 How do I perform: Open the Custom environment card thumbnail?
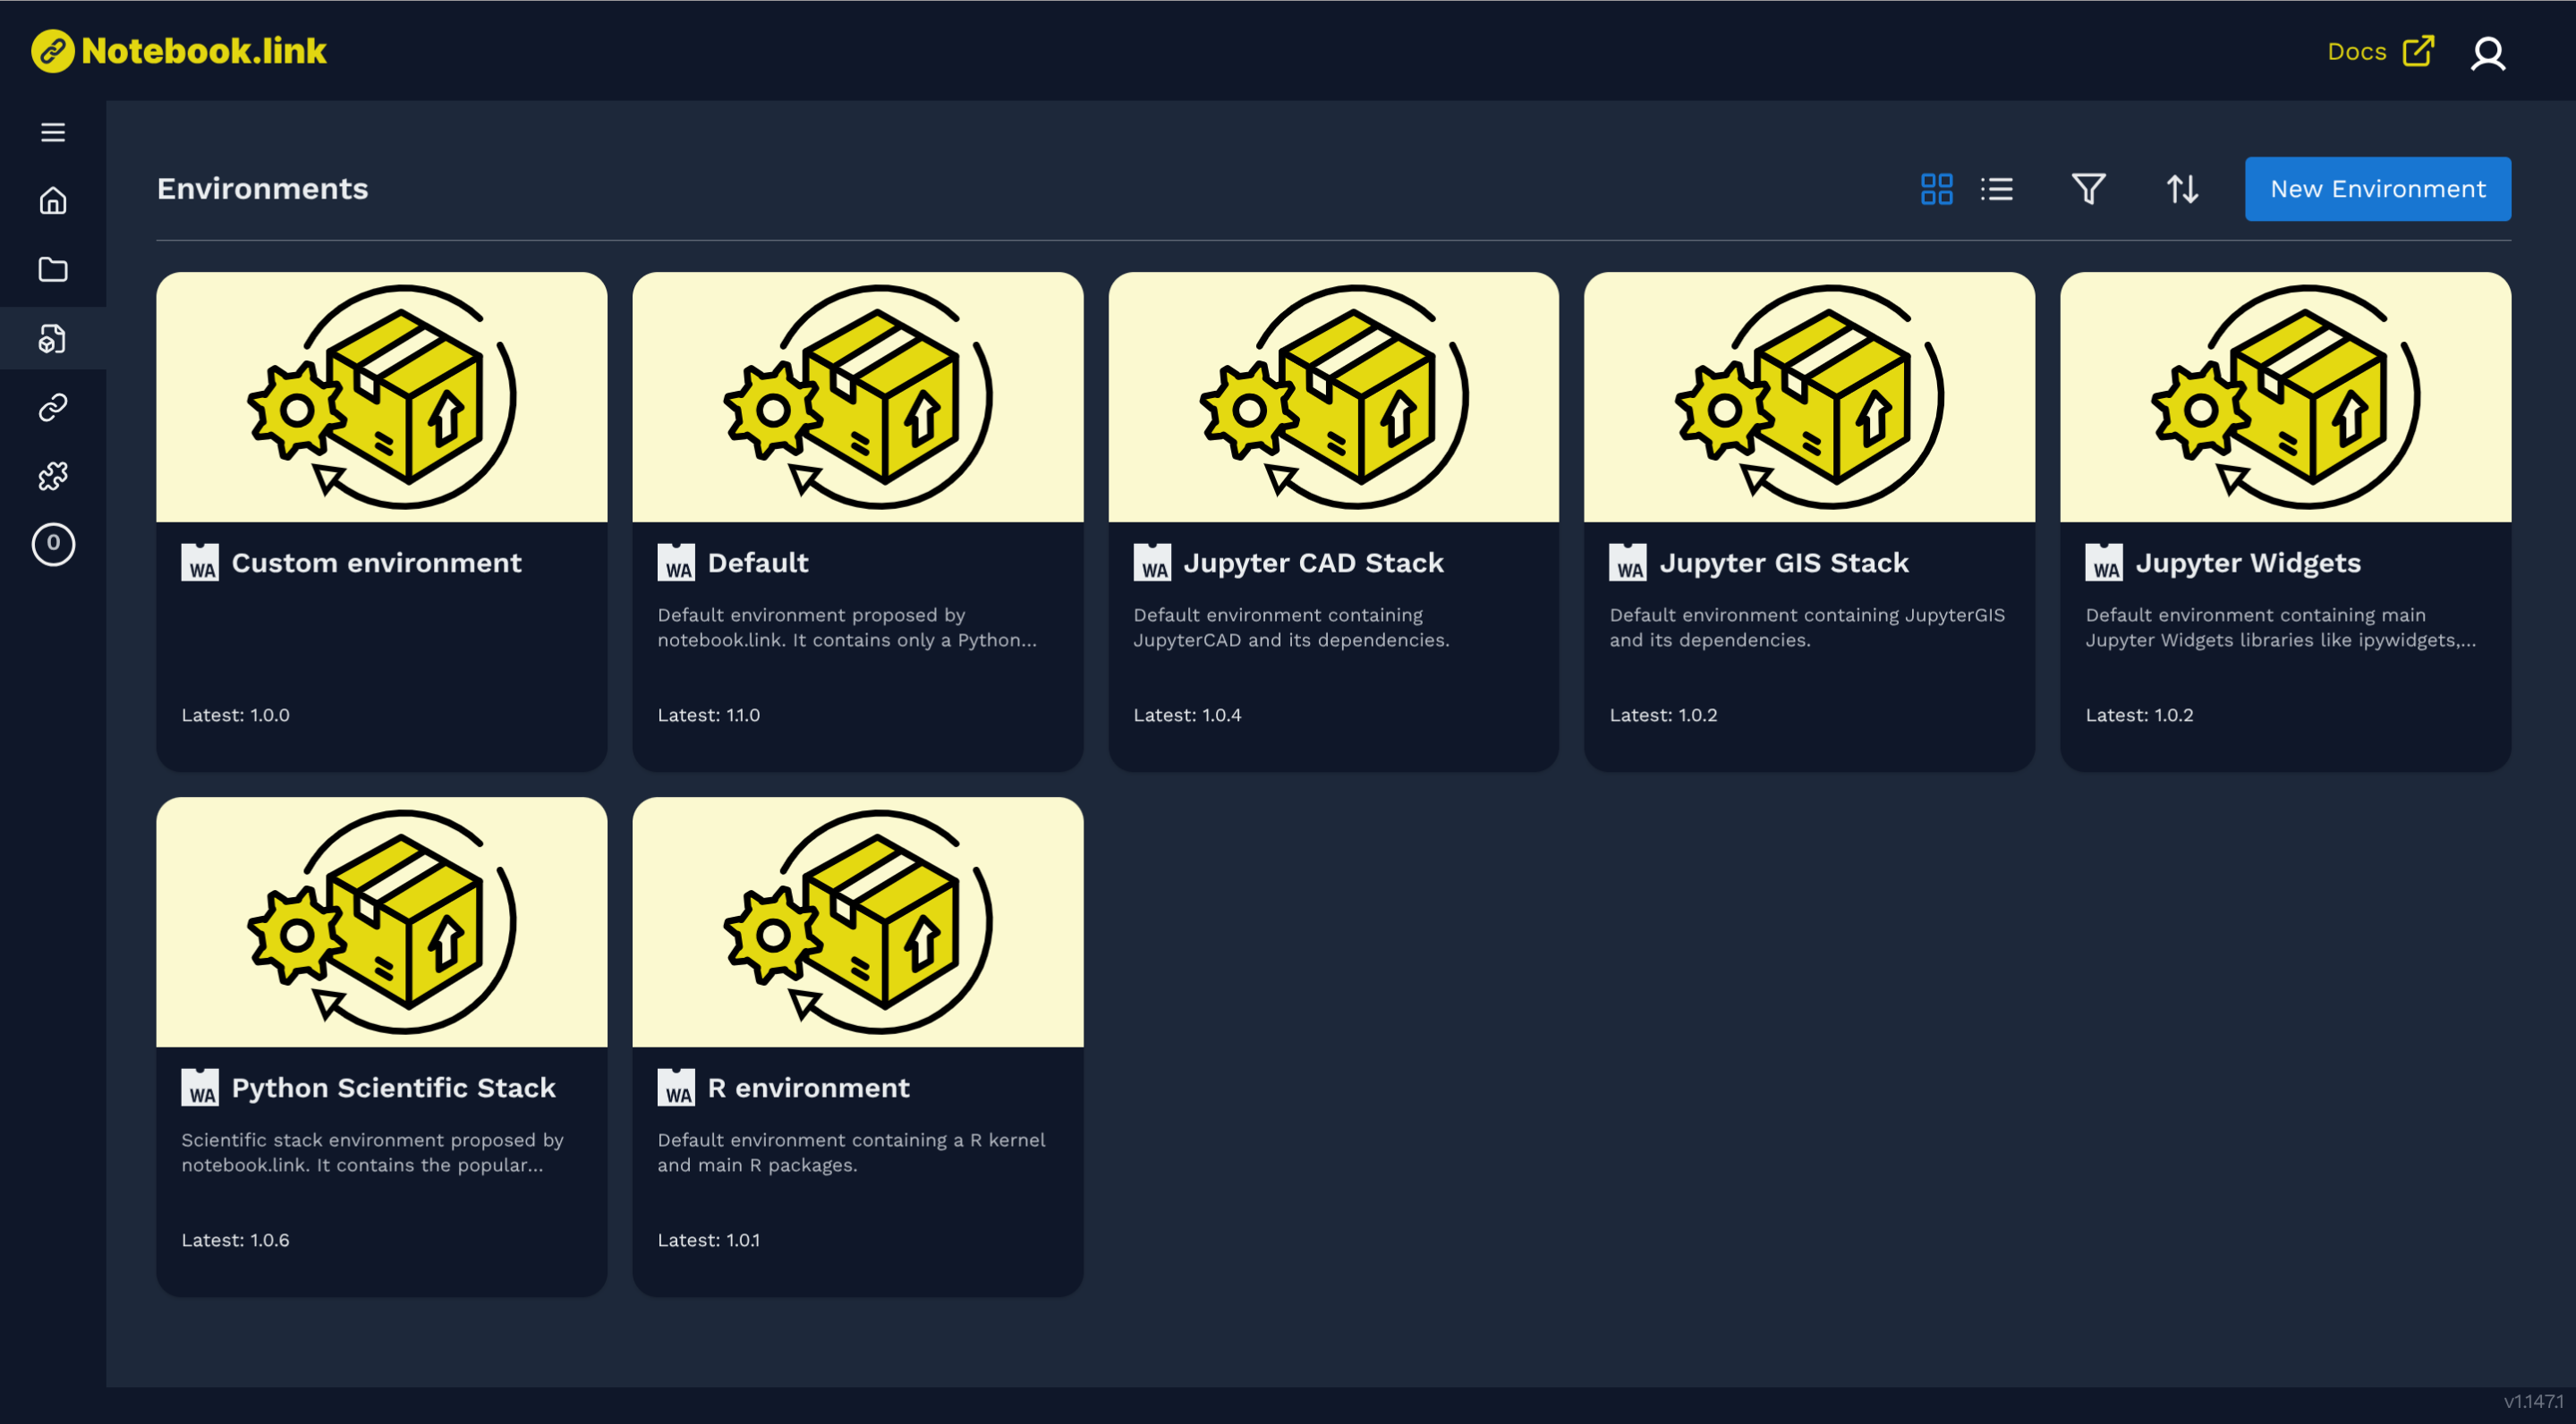[381, 397]
